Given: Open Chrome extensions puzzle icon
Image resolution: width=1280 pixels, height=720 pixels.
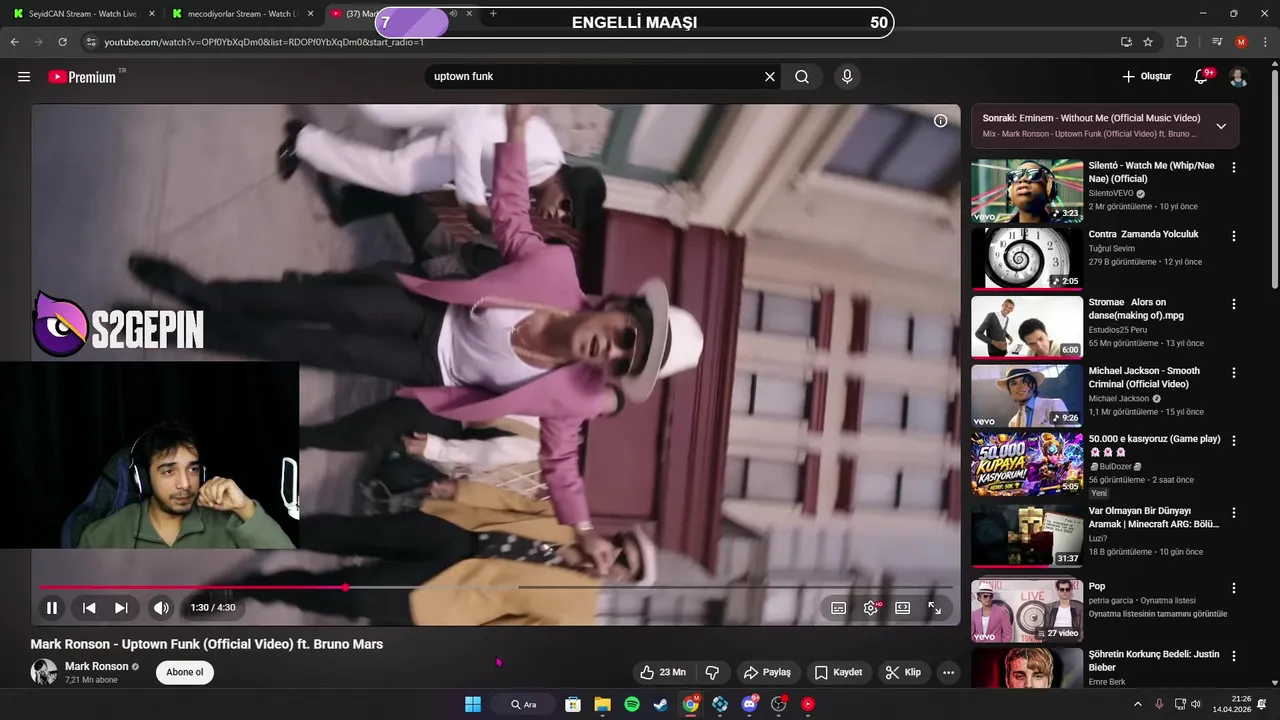Looking at the screenshot, I should (x=1181, y=42).
